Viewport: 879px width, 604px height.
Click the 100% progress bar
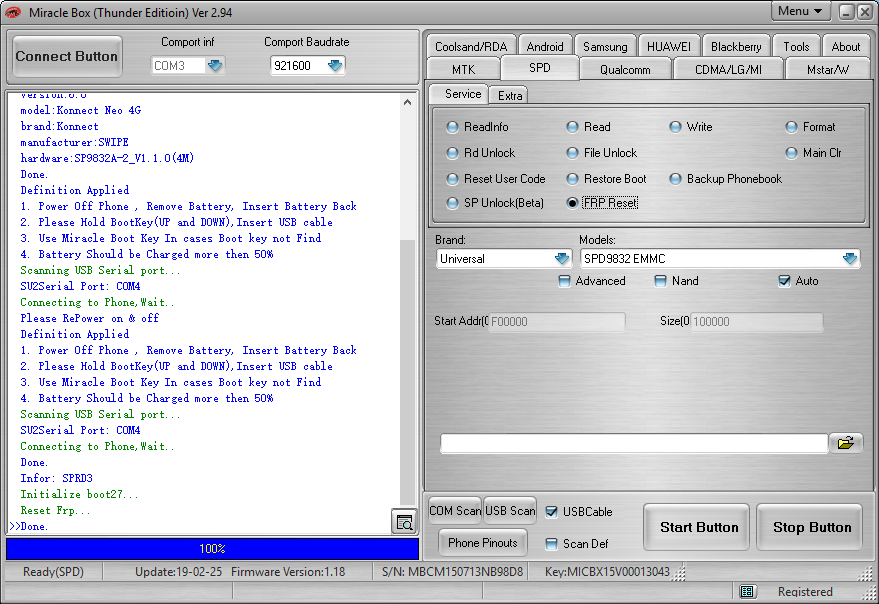pos(212,548)
